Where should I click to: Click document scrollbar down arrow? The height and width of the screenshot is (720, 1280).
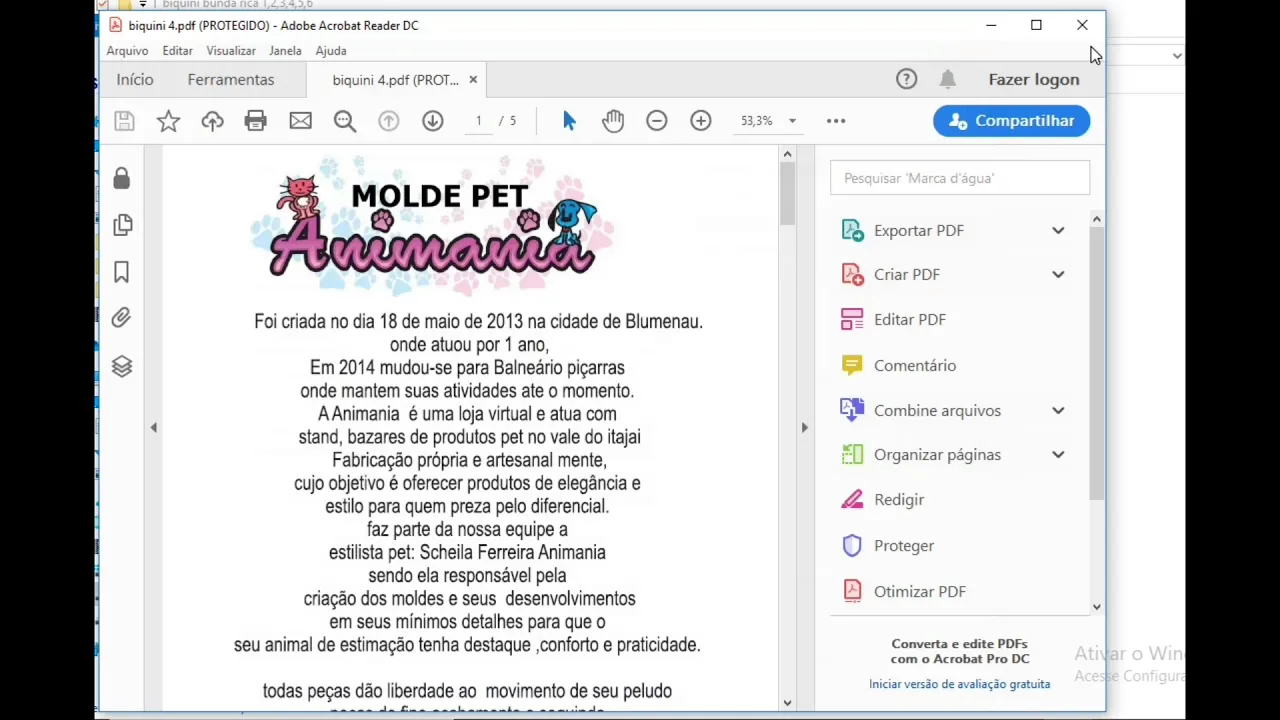coord(787,703)
